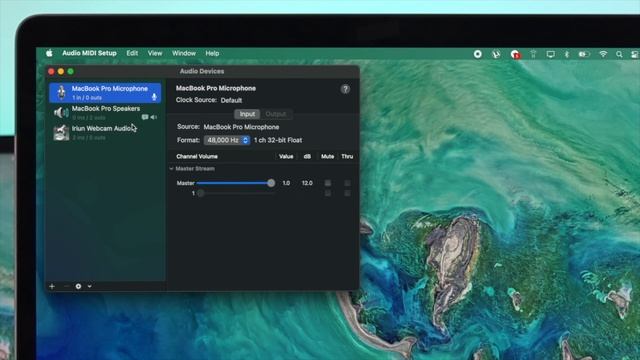Click the Master dB value "12.0"
The image size is (640, 360).
coord(307,183)
